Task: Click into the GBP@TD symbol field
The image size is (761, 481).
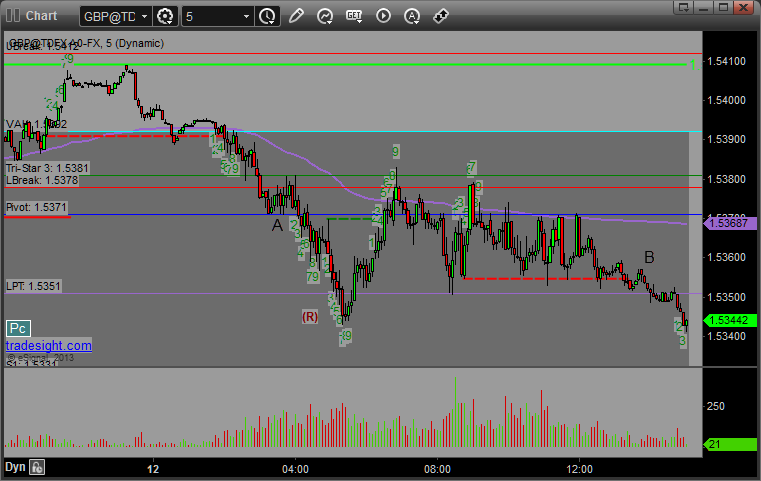Action: click(x=110, y=17)
